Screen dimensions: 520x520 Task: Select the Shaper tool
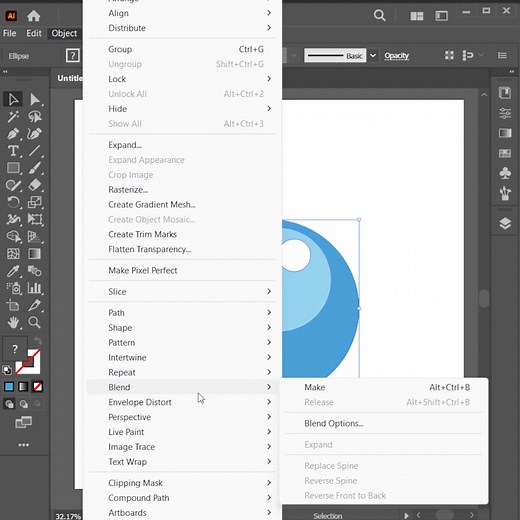[13, 185]
